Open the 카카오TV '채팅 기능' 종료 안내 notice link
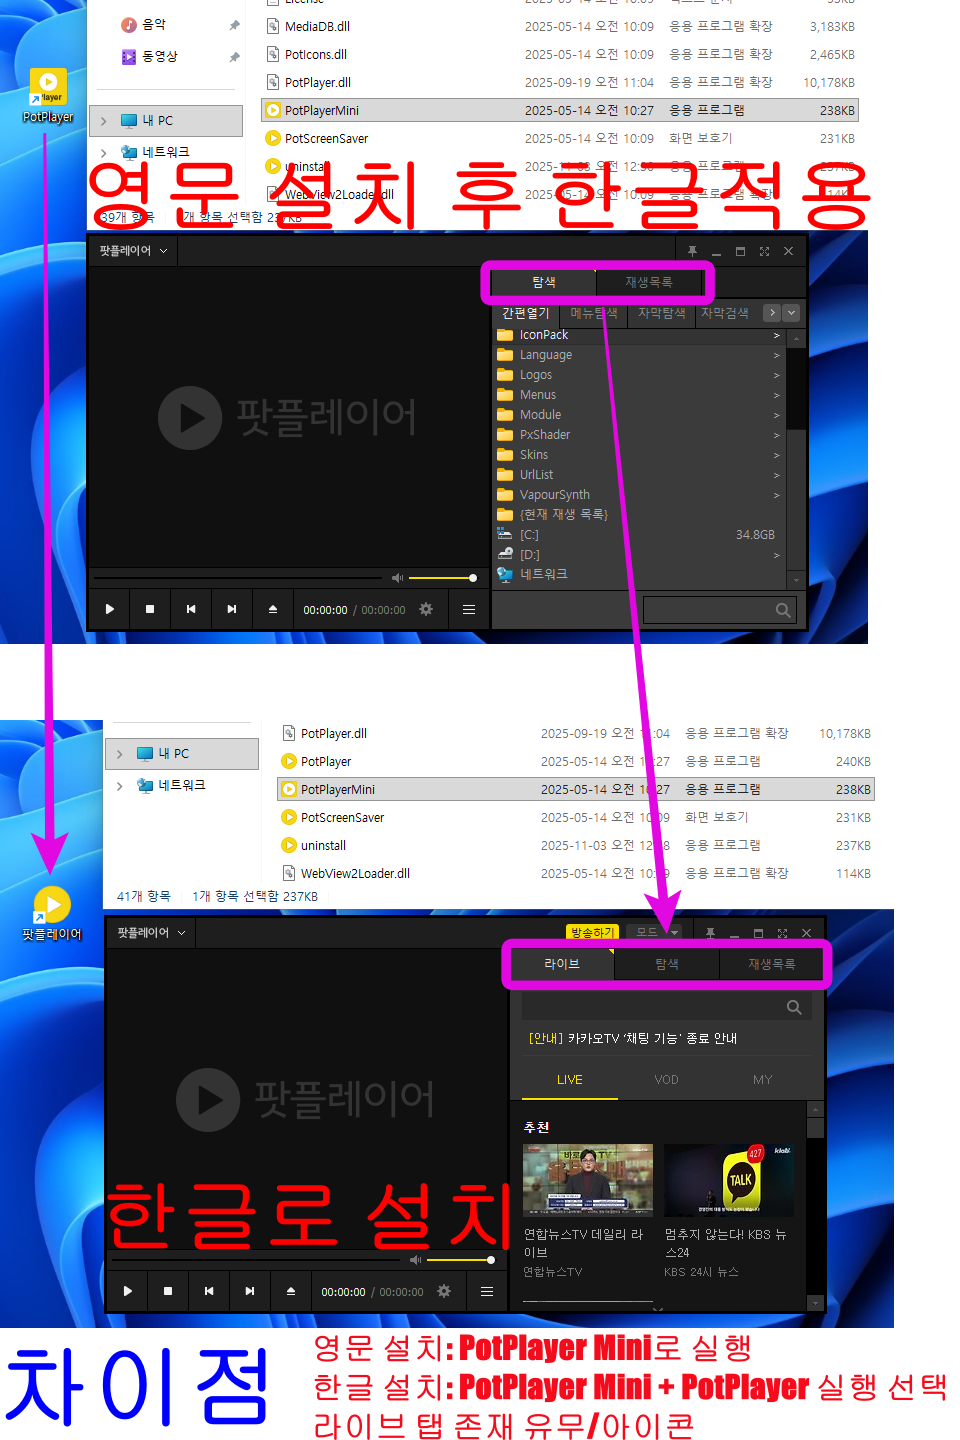960x1440 pixels. 633,1038
